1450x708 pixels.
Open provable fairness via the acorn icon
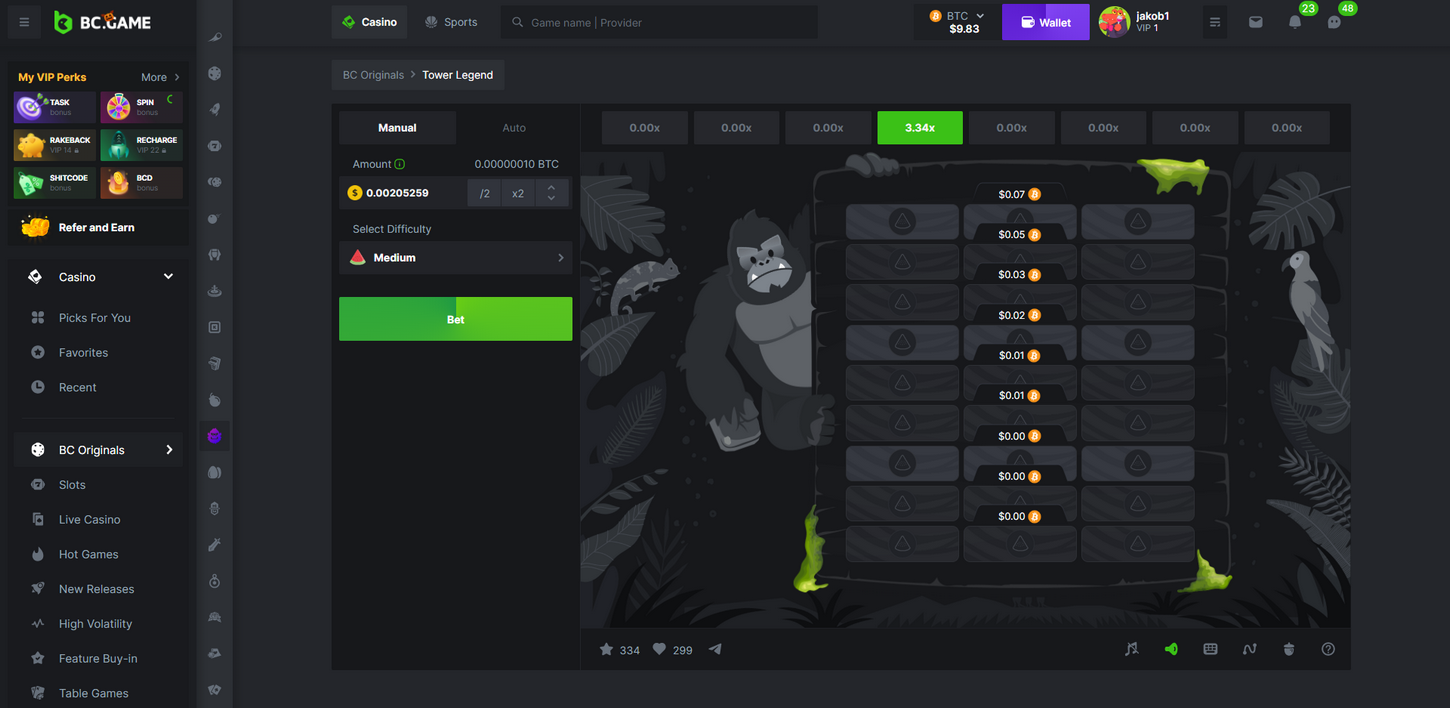[1288, 648]
